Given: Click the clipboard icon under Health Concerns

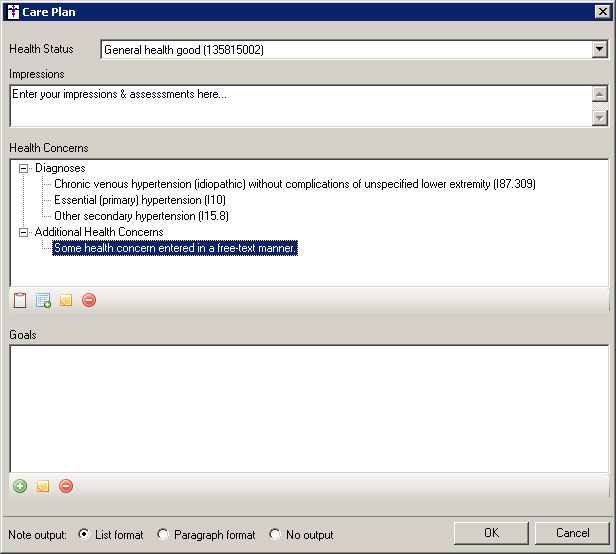Looking at the screenshot, I should coord(19,300).
